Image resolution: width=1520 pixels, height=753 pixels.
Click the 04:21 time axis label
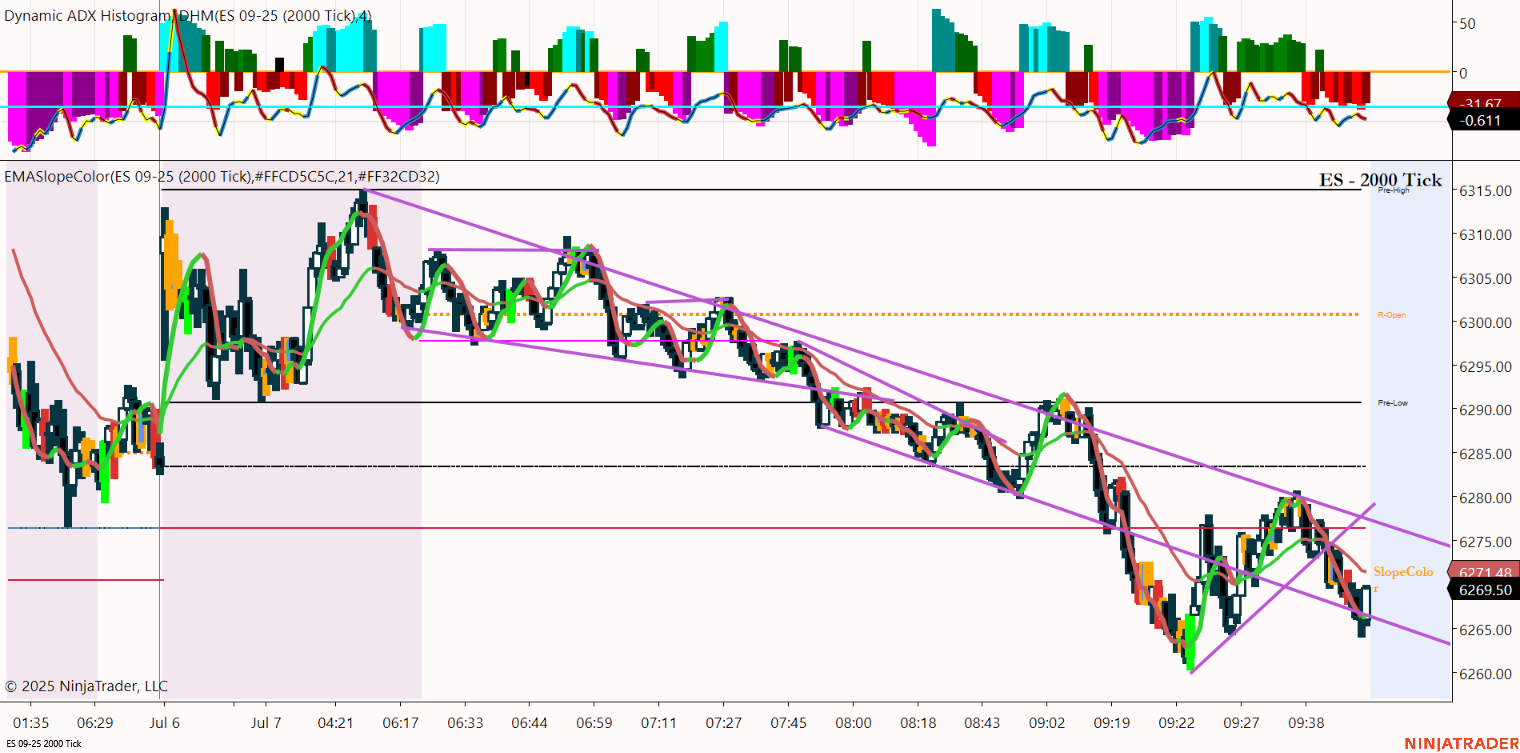pyautogui.click(x=335, y=722)
